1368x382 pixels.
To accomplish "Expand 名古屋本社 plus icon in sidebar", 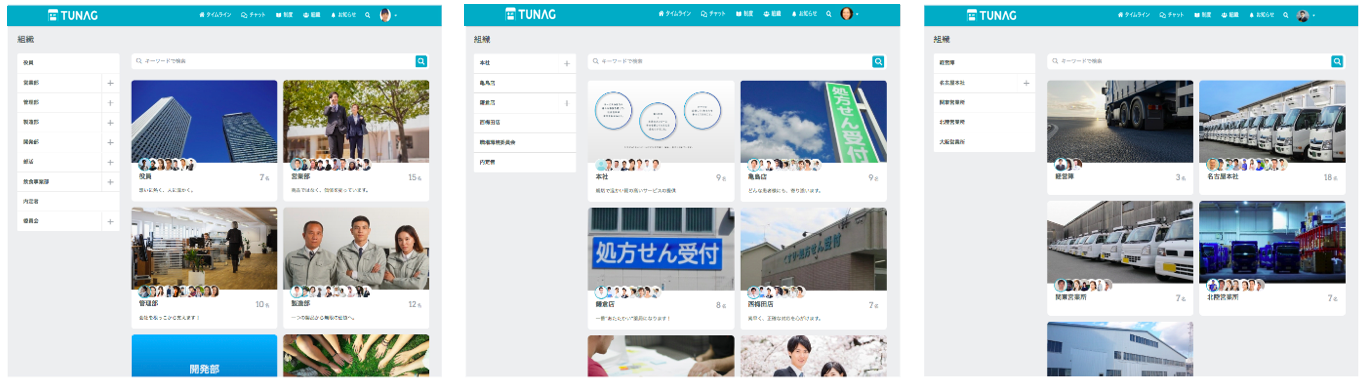I will point(1026,83).
